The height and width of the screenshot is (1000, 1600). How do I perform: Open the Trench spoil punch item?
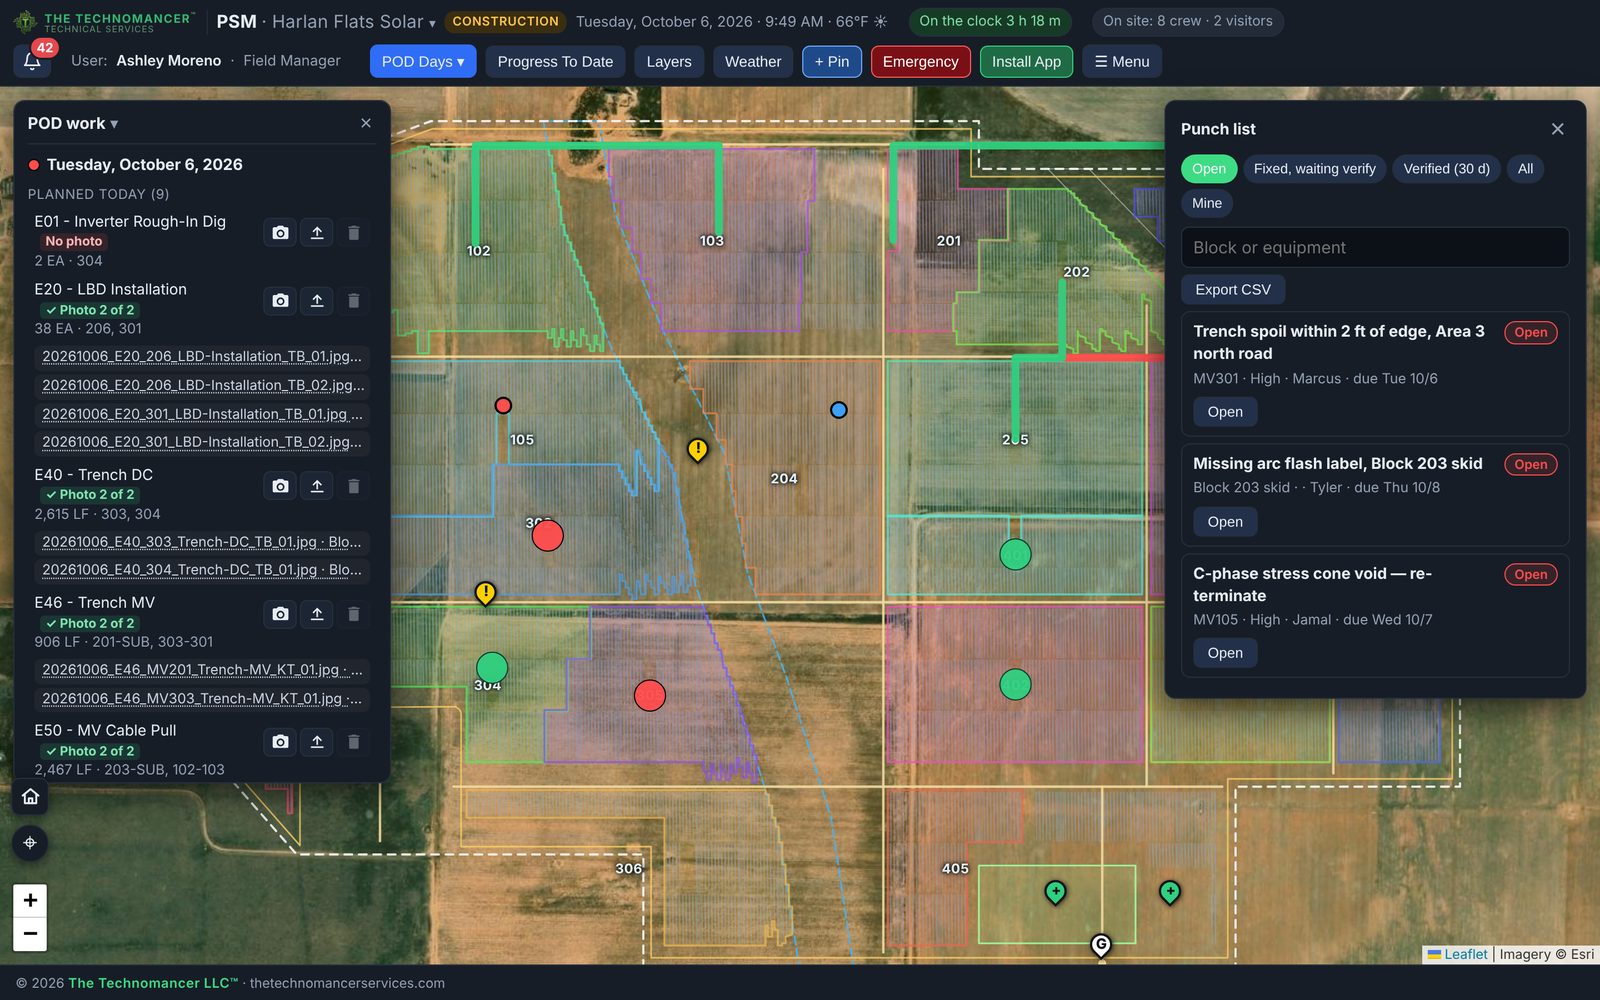tap(1225, 412)
